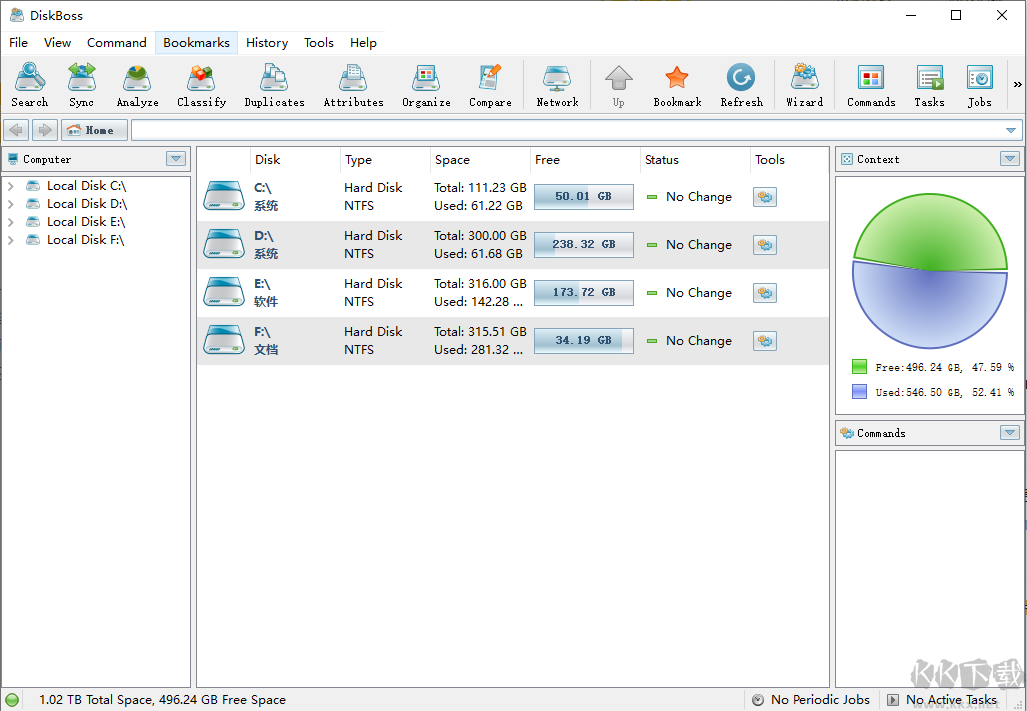
Task: Click No Periodic Jobs in status bar
Action: [812, 700]
